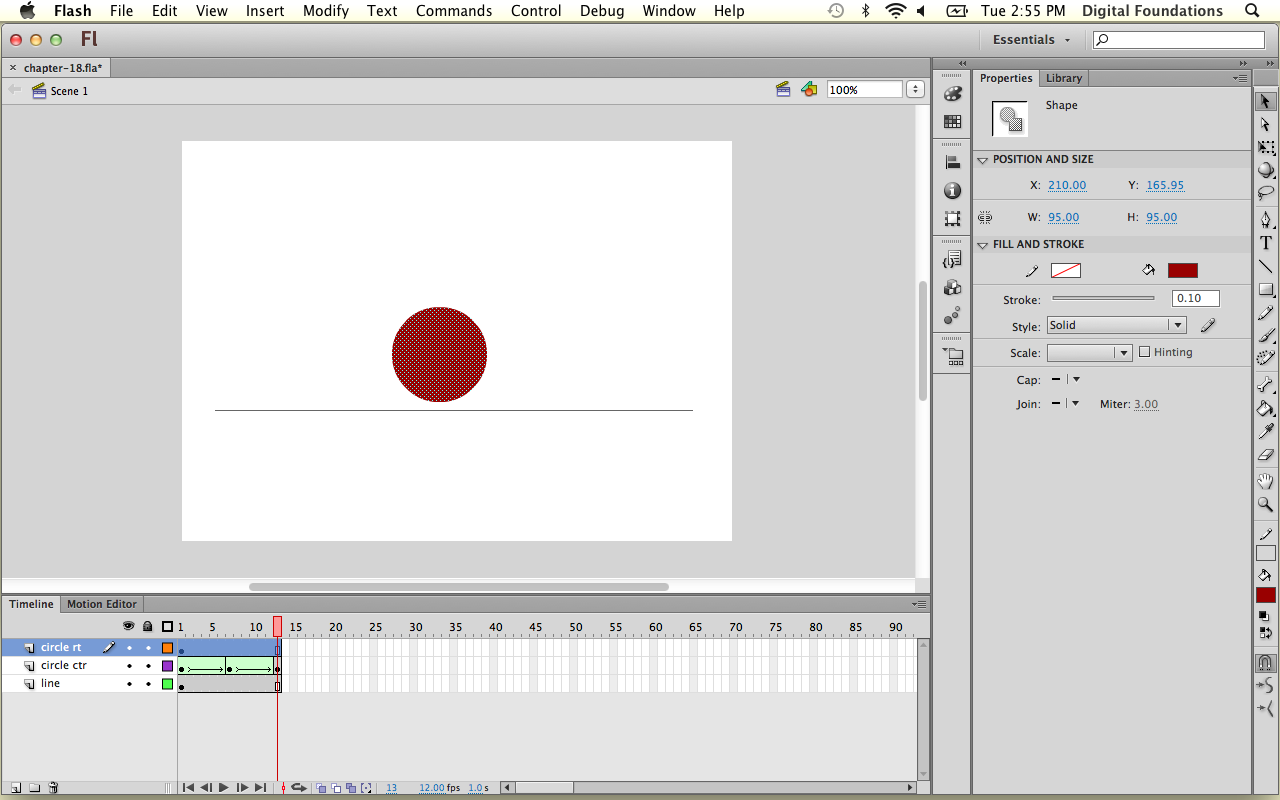Activate the Eyedropper tool
The image size is (1280, 800).
coord(1265,432)
